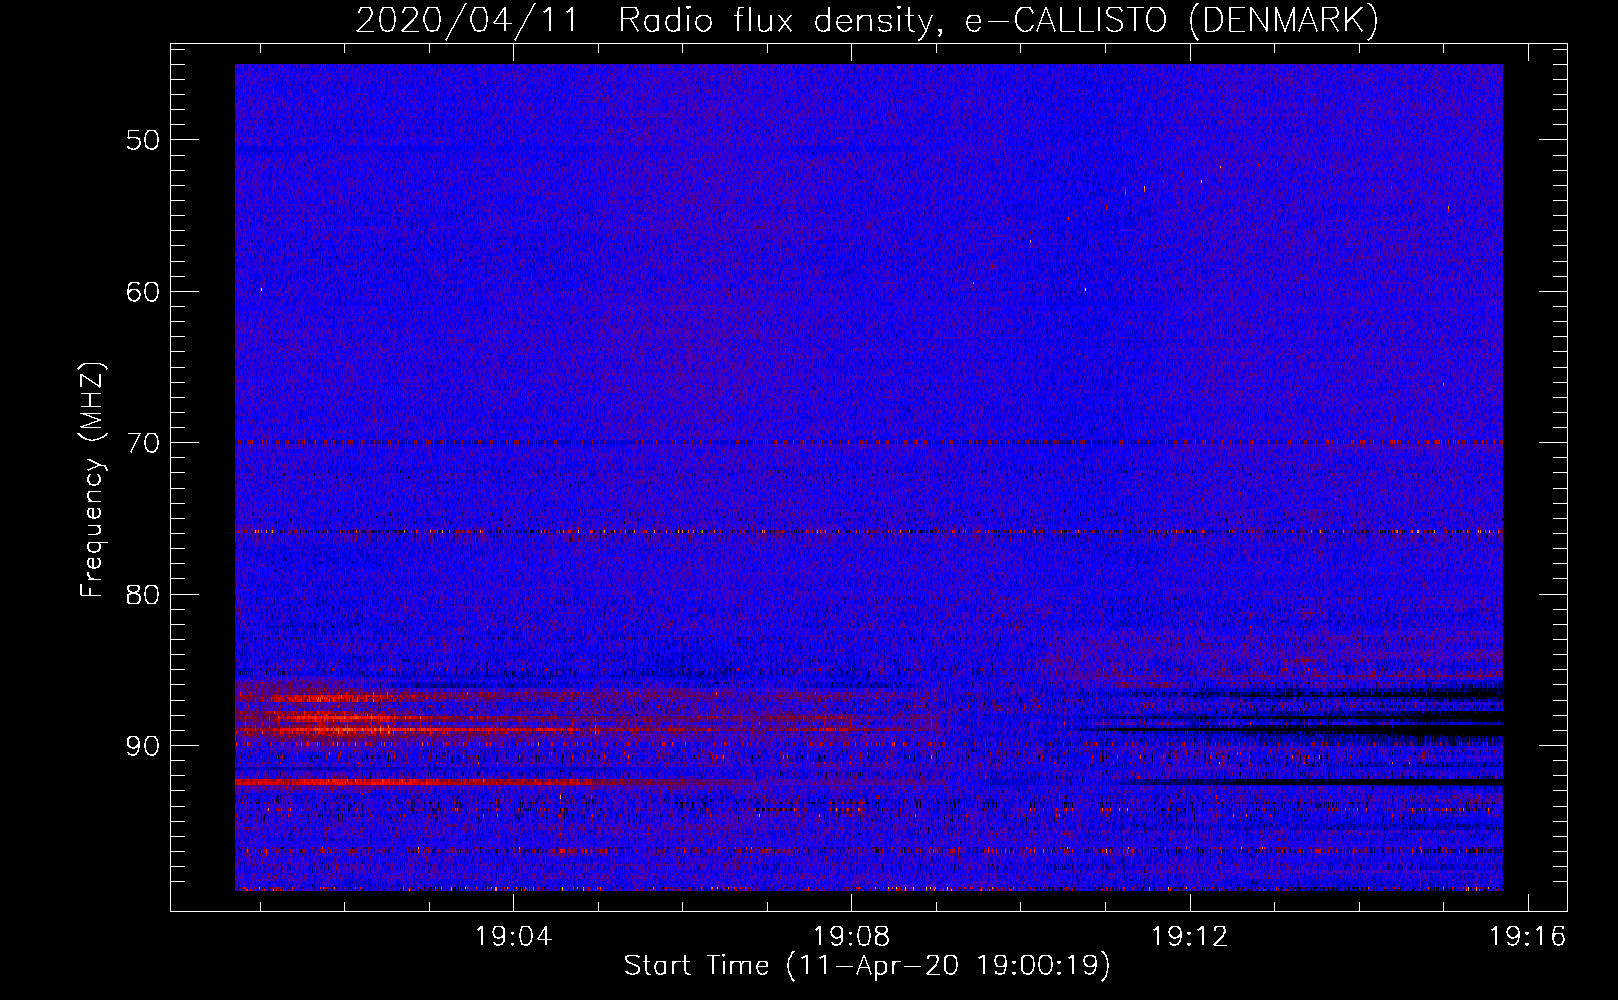This screenshot has width=1618, height=1000.
Task: Click the 50 frequency tick label
Action: pos(143,139)
